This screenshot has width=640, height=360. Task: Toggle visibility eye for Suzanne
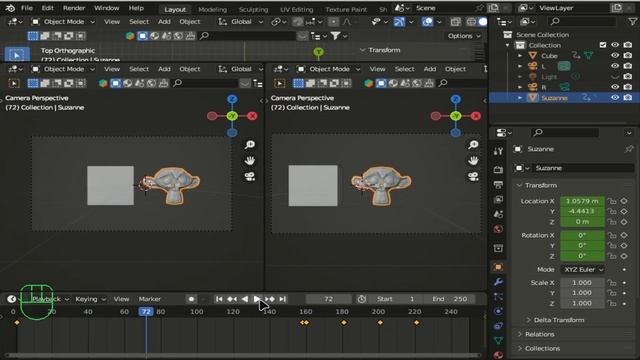[x=615, y=98]
